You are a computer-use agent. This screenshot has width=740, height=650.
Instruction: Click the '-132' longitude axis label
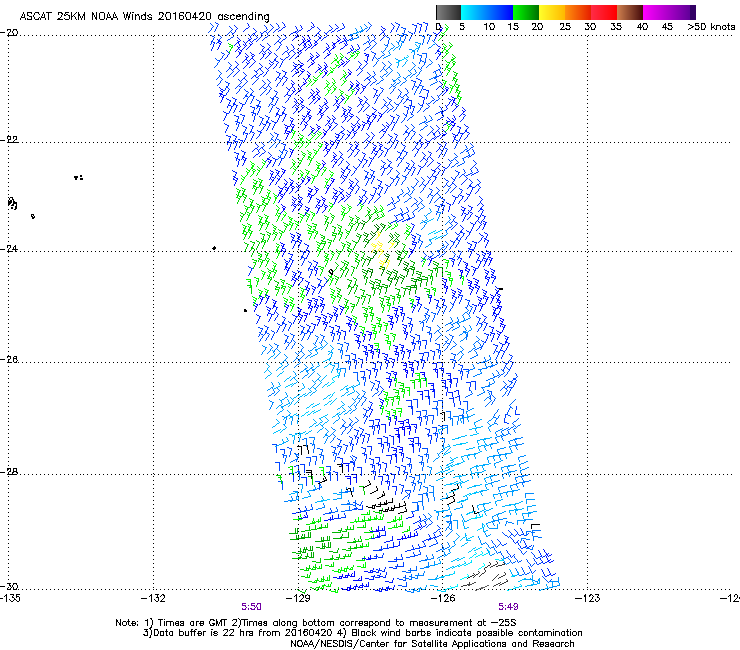click(x=153, y=598)
